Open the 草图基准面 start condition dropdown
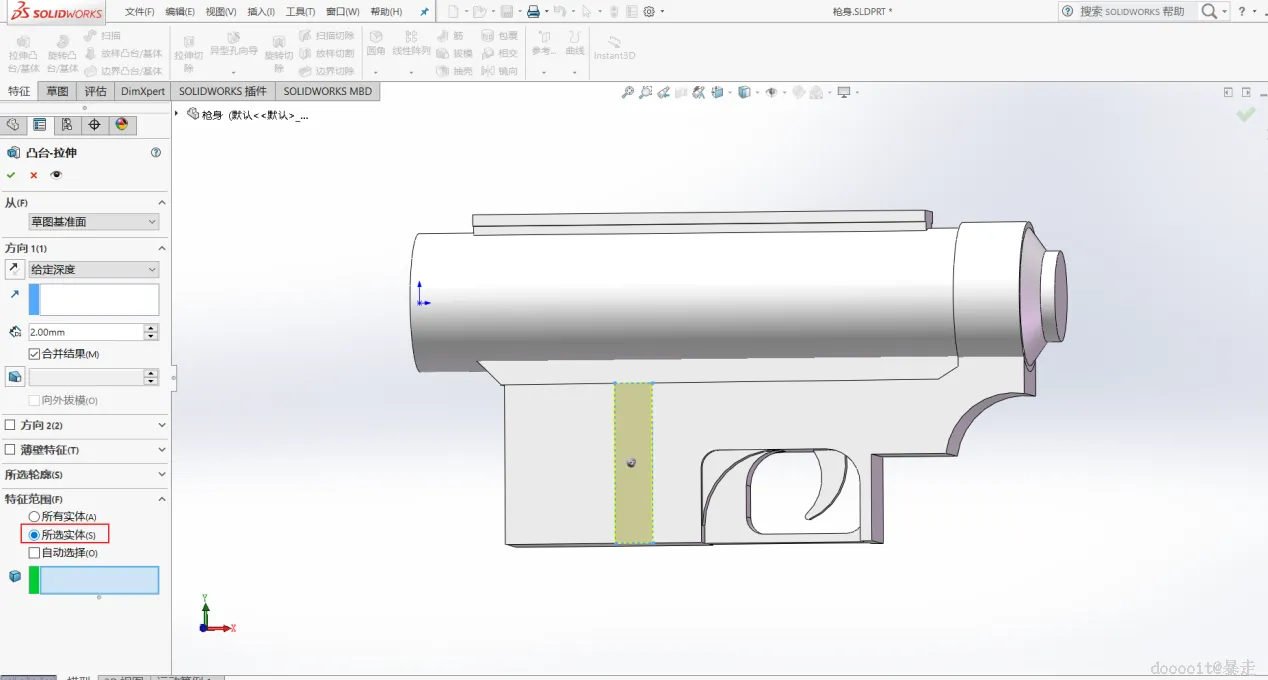This screenshot has height=680, width=1268. coord(94,222)
